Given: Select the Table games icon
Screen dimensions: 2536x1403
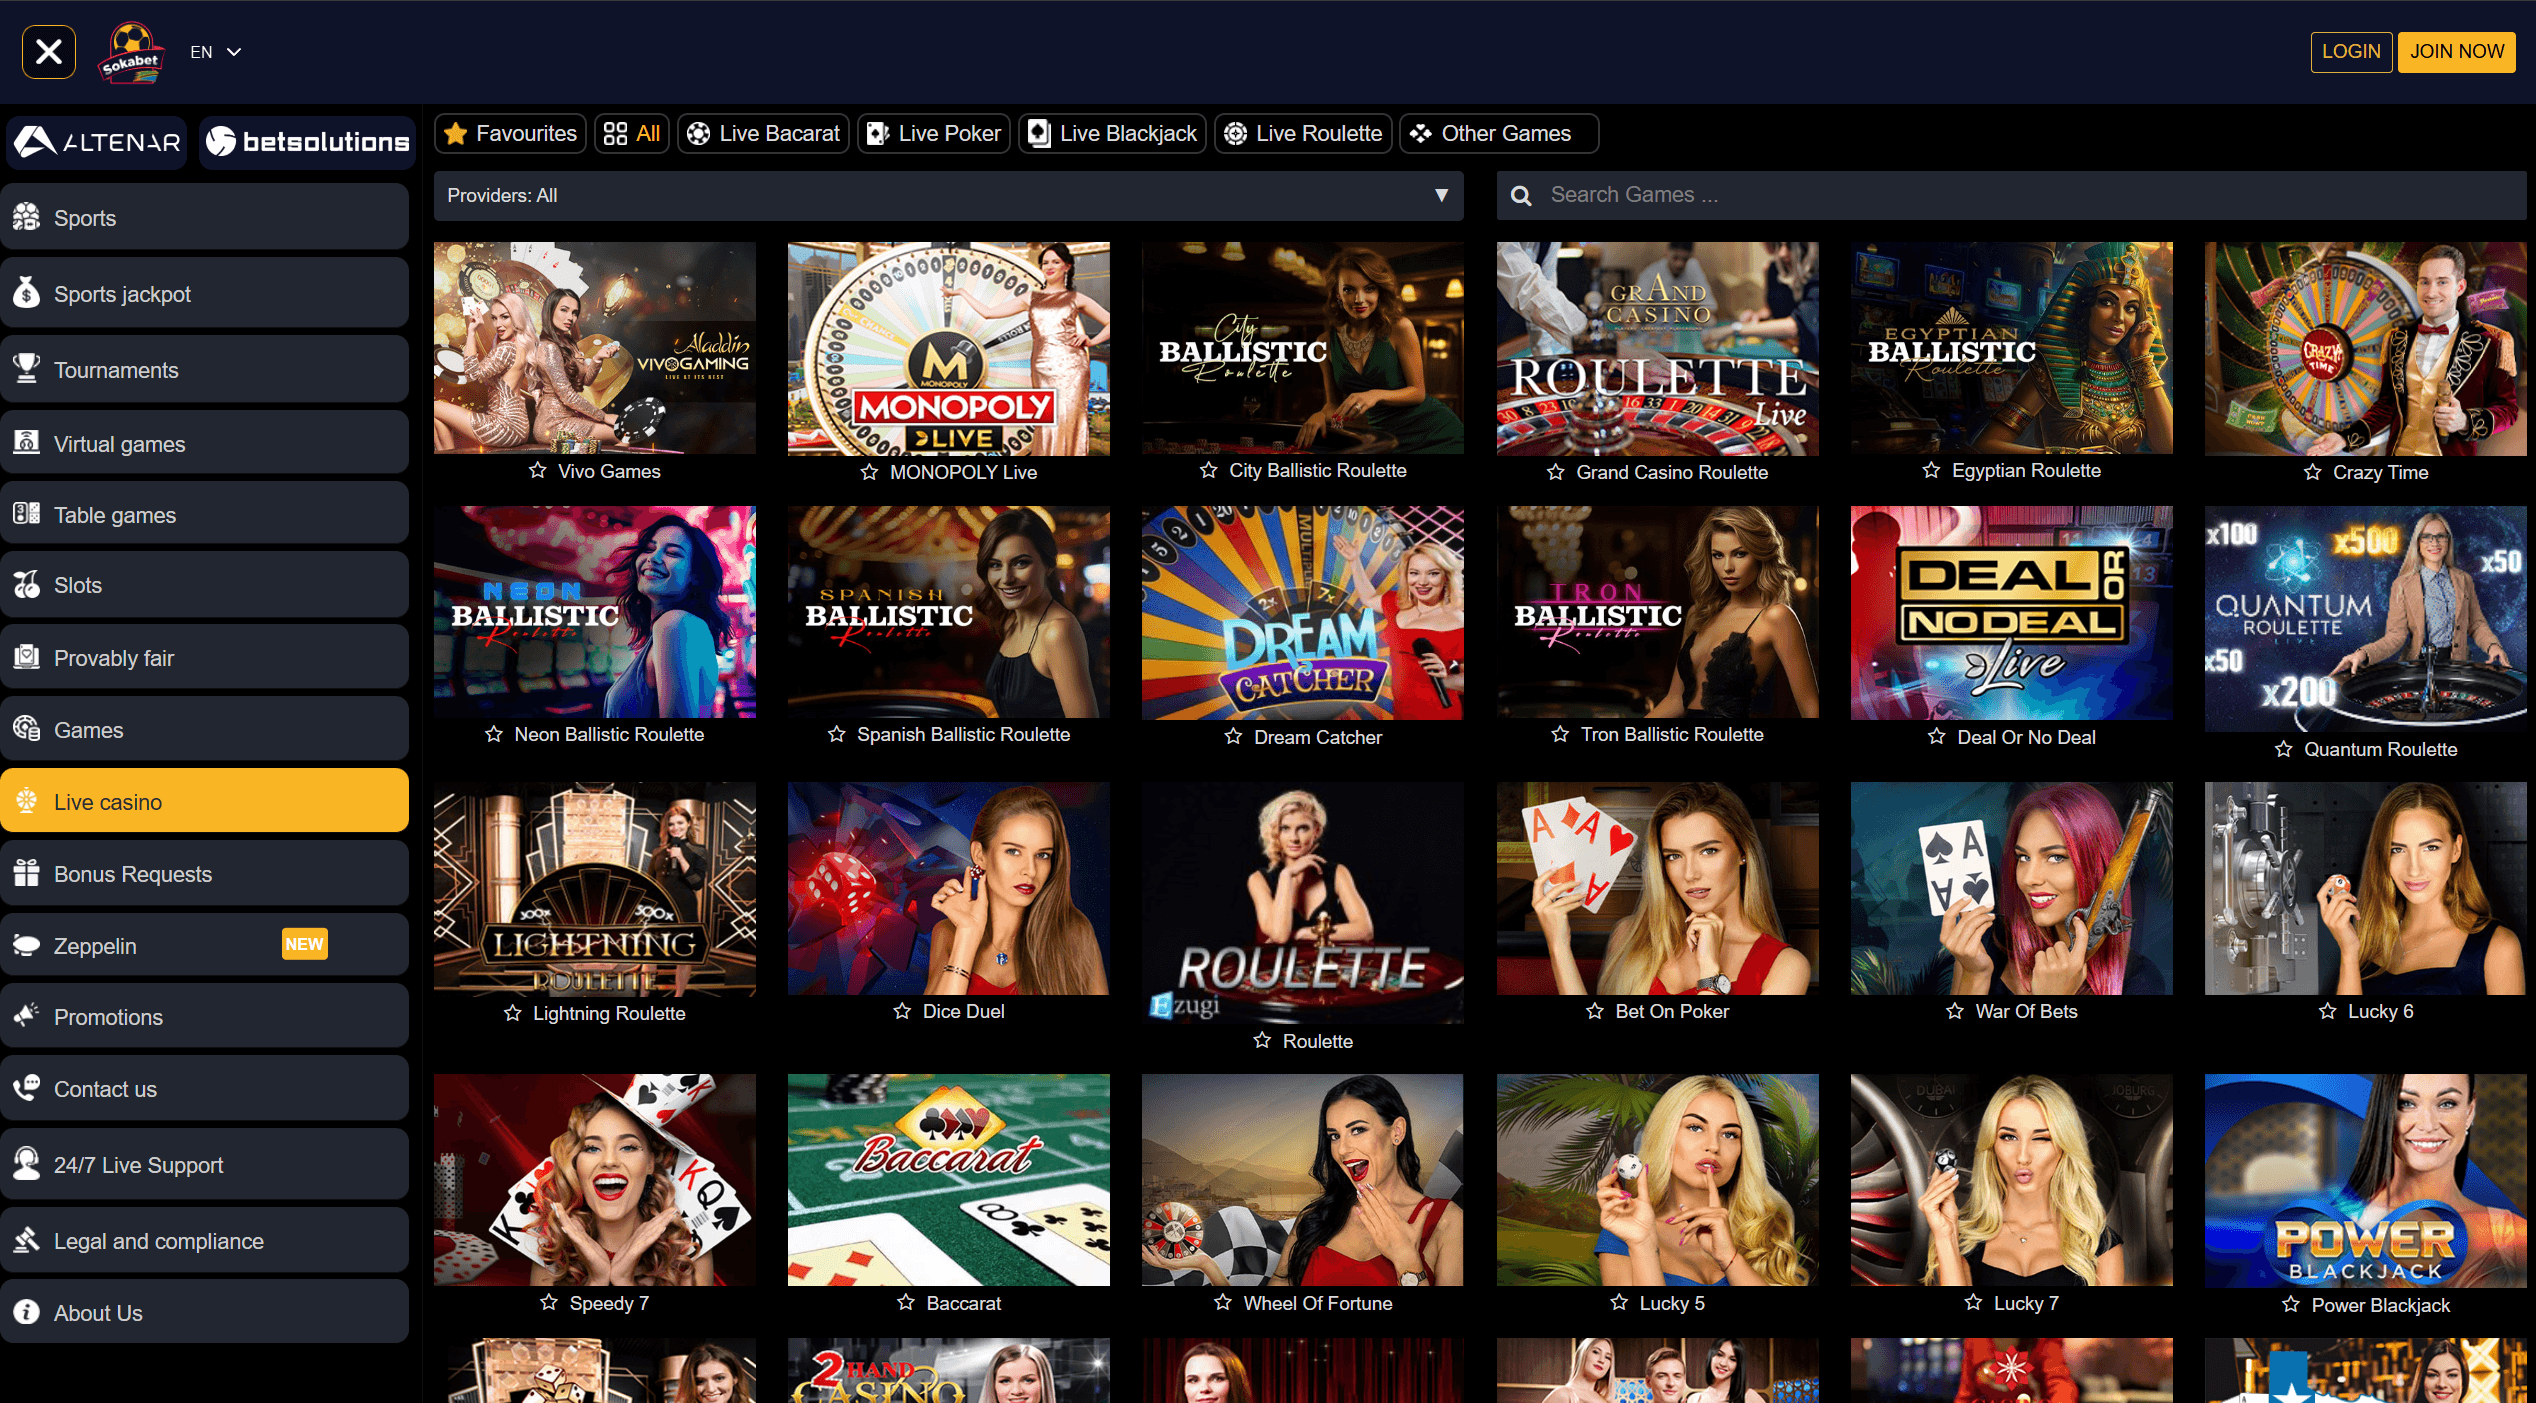Looking at the screenshot, I should 28,514.
